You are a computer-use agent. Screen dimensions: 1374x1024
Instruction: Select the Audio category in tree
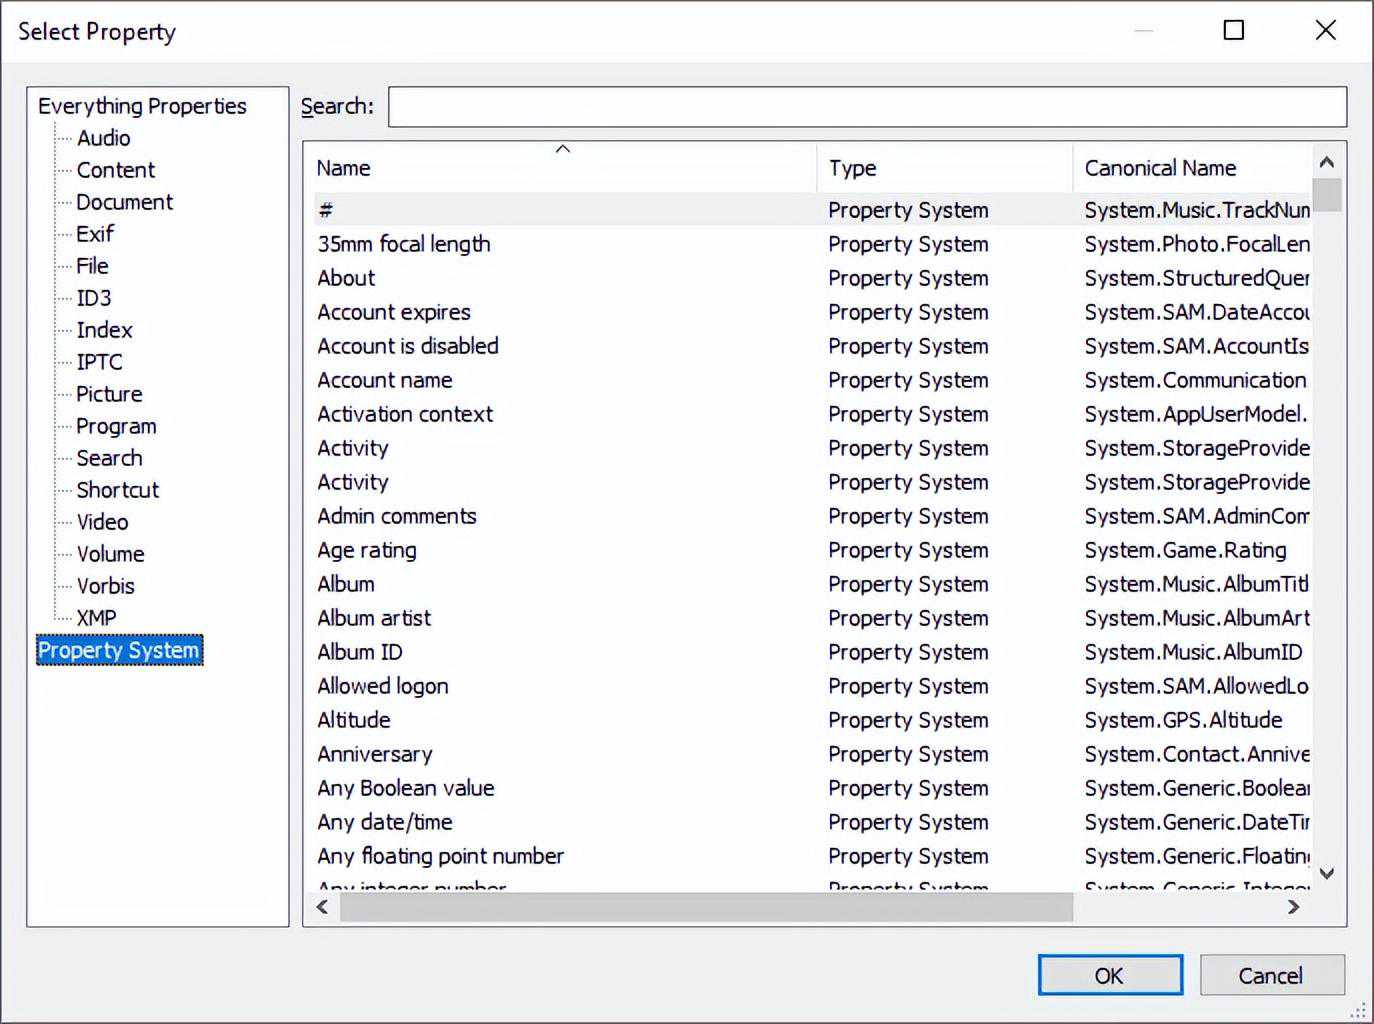coord(103,138)
